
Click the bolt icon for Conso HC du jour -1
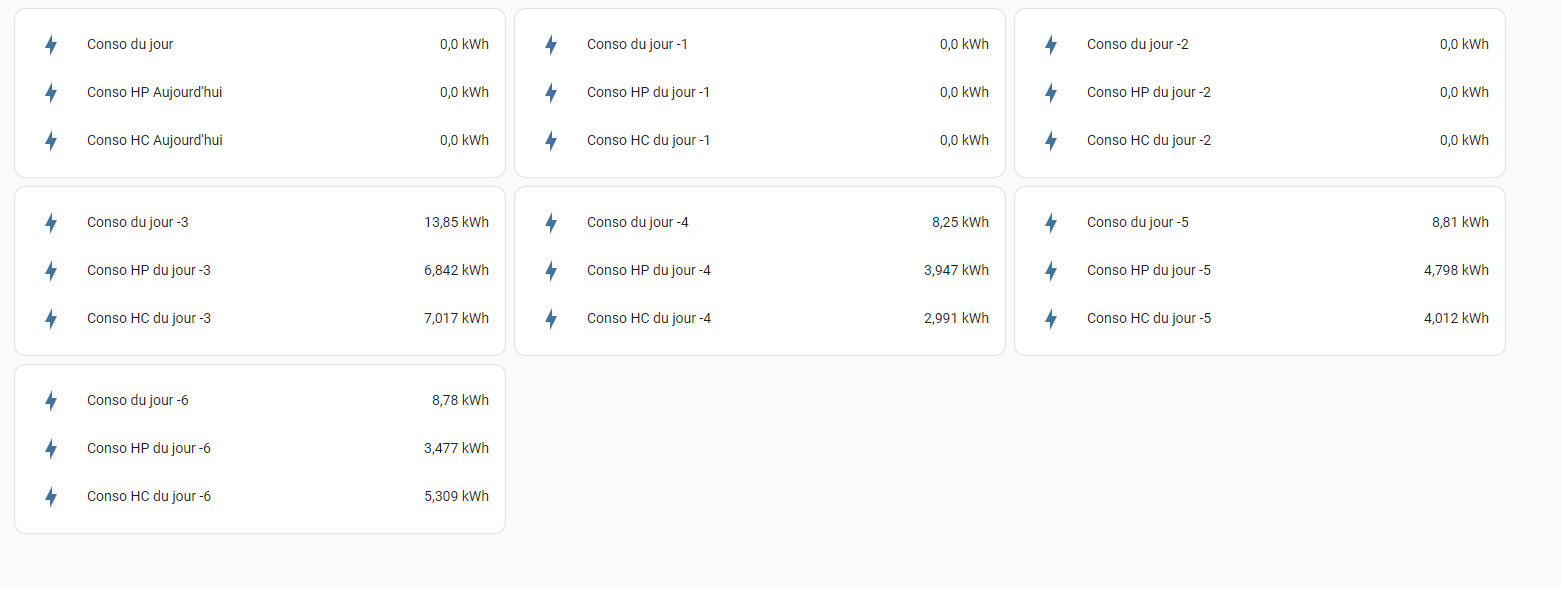(551, 141)
